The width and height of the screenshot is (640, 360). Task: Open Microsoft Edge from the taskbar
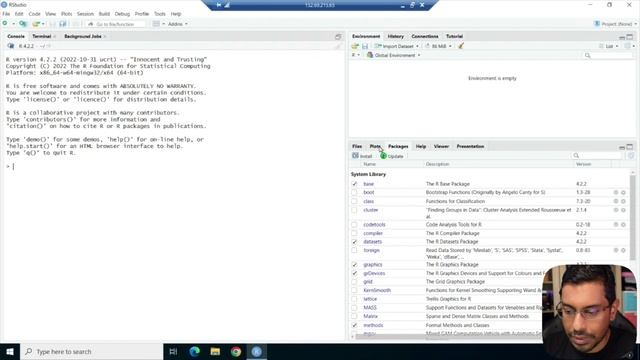click(x=195, y=351)
